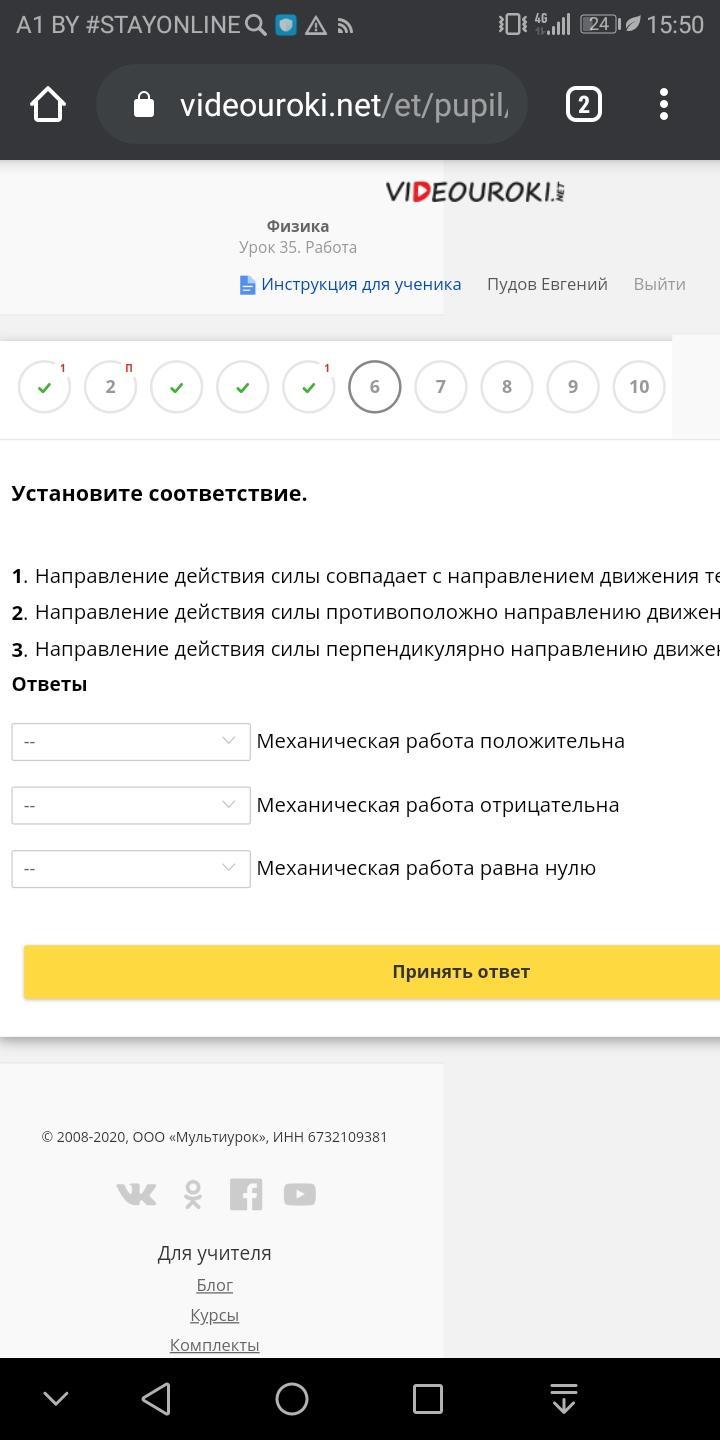The width and height of the screenshot is (720, 1440).
Task: Click the Facebook social icon
Action: coord(246,1194)
